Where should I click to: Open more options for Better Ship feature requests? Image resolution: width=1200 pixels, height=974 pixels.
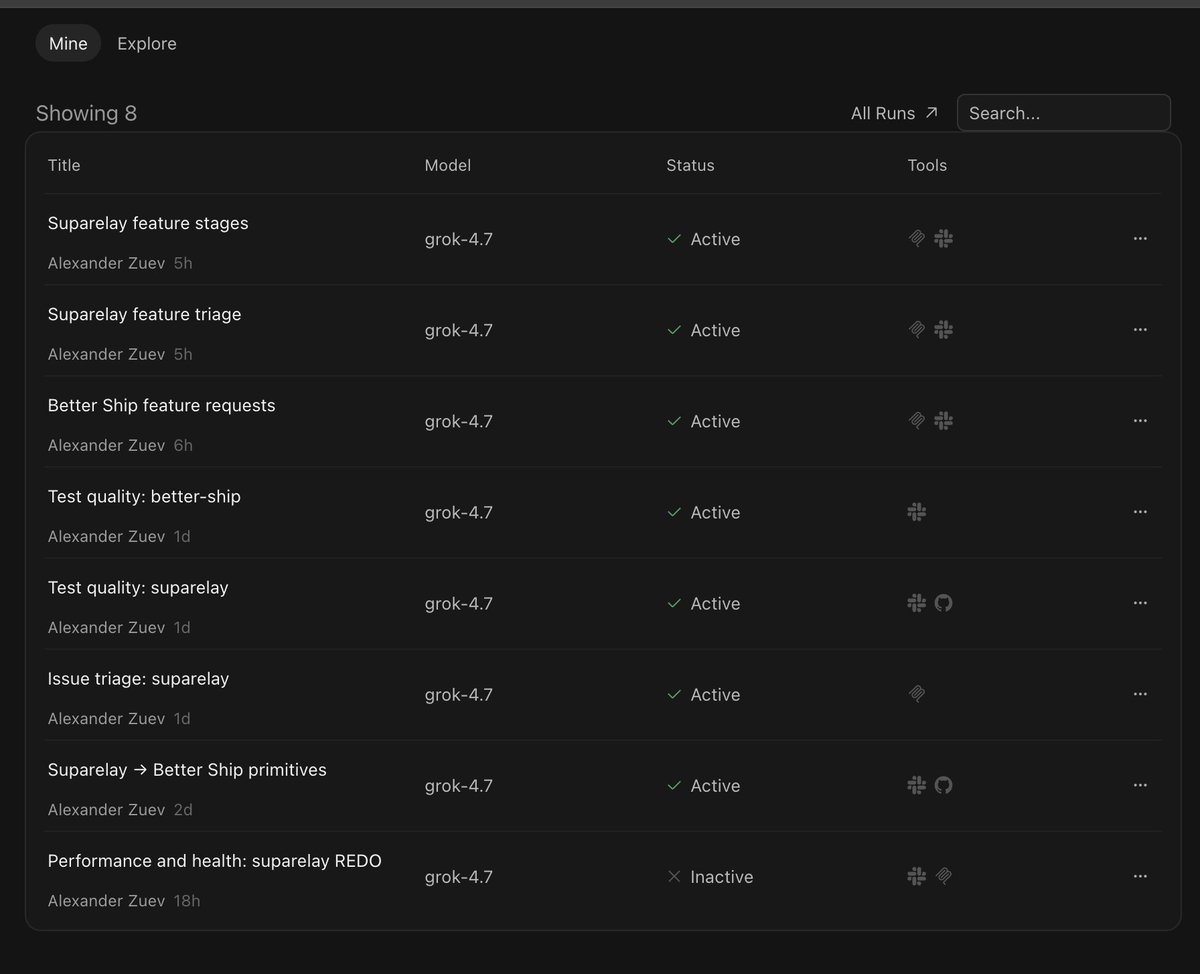1140,421
